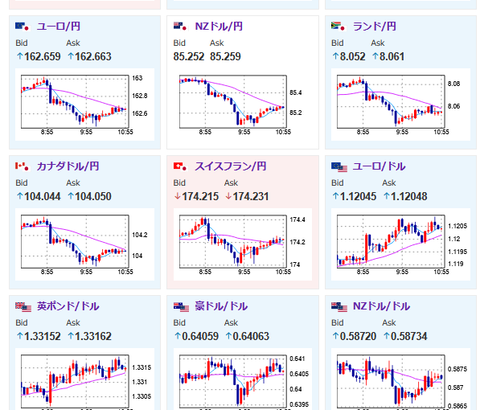View the ユーロ/ドル candlestick chart

coord(401,244)
